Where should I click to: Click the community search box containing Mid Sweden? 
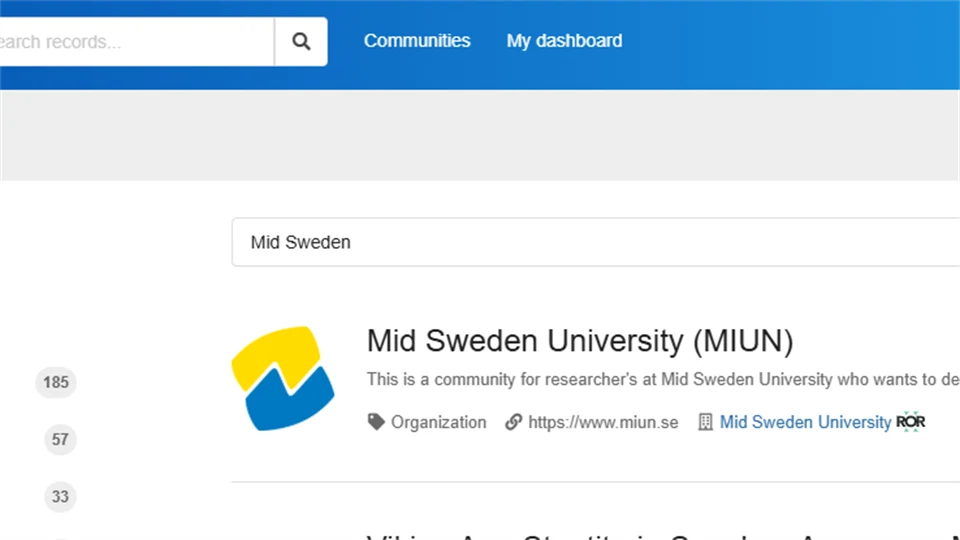590,242
